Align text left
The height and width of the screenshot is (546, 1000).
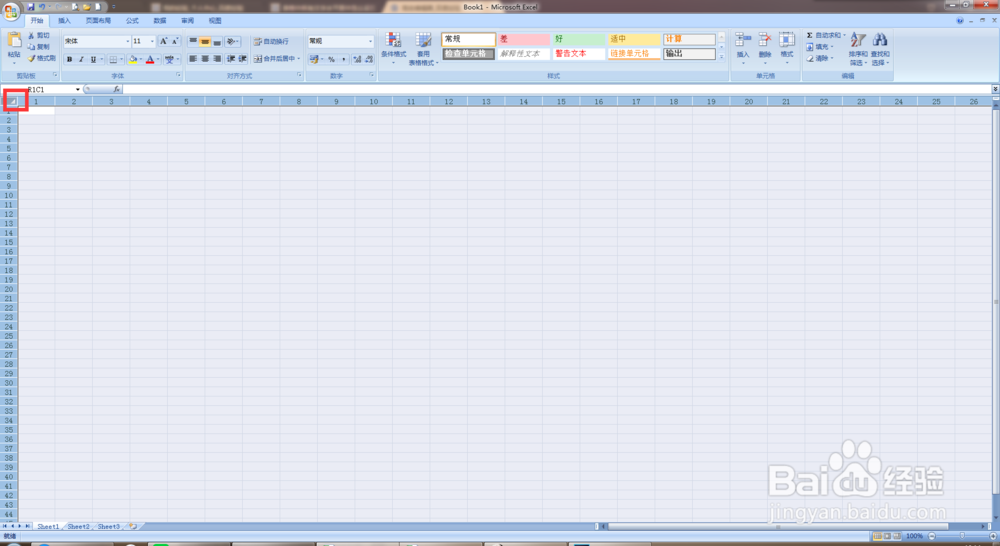point(193,59)
